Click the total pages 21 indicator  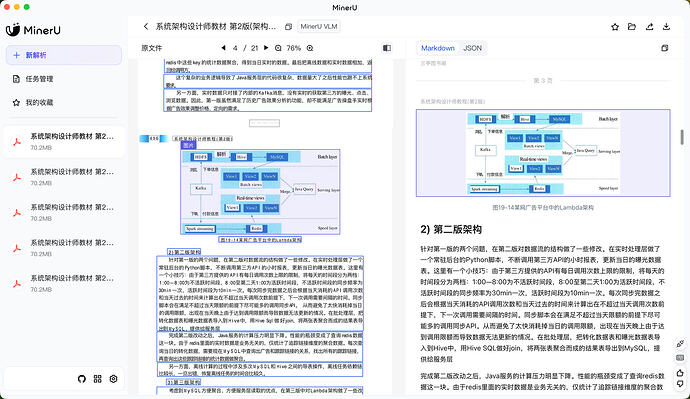pyautogui.click(x=255, y=48)
